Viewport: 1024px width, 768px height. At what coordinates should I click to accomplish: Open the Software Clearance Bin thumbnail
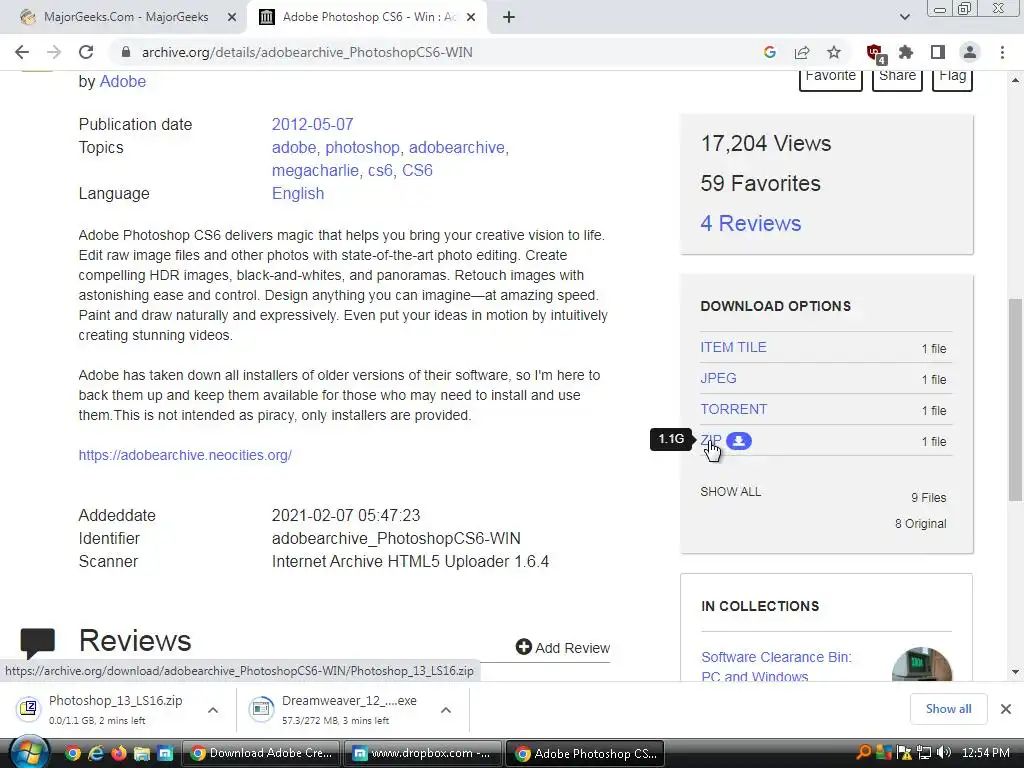[922, 664]
